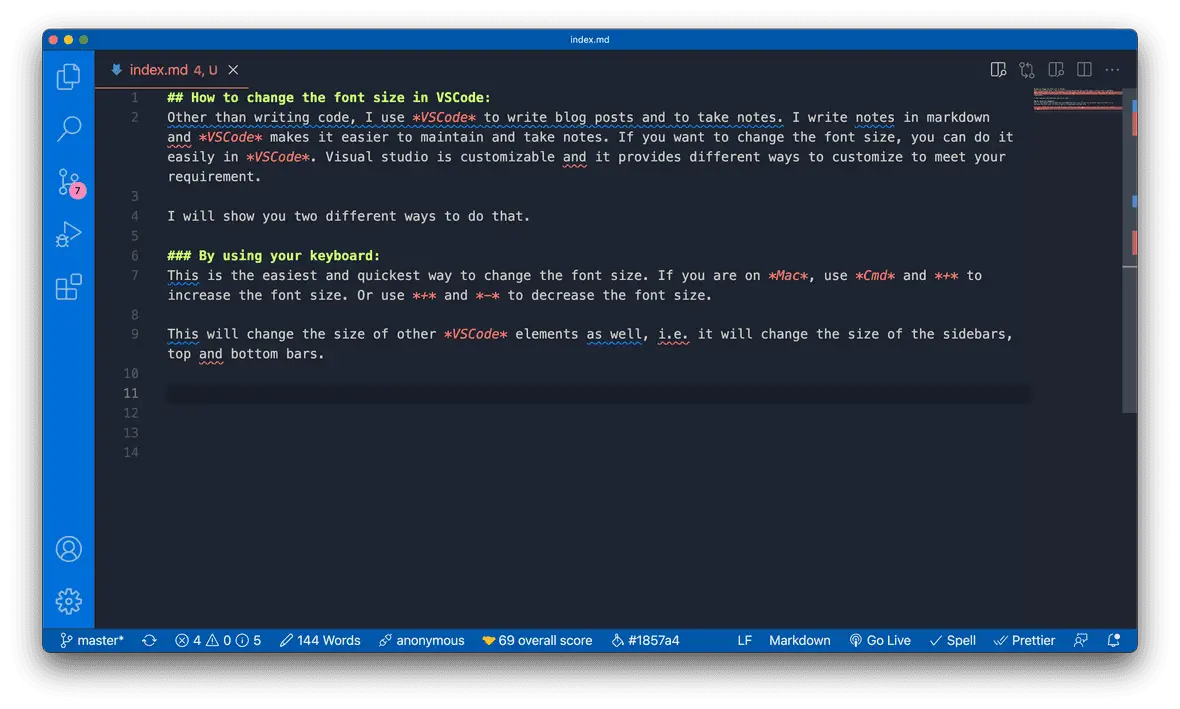Open Source Control showing 7 pending changes
Image resolution: width=1180 pixels, height=709 pixels.
[68, 182]
